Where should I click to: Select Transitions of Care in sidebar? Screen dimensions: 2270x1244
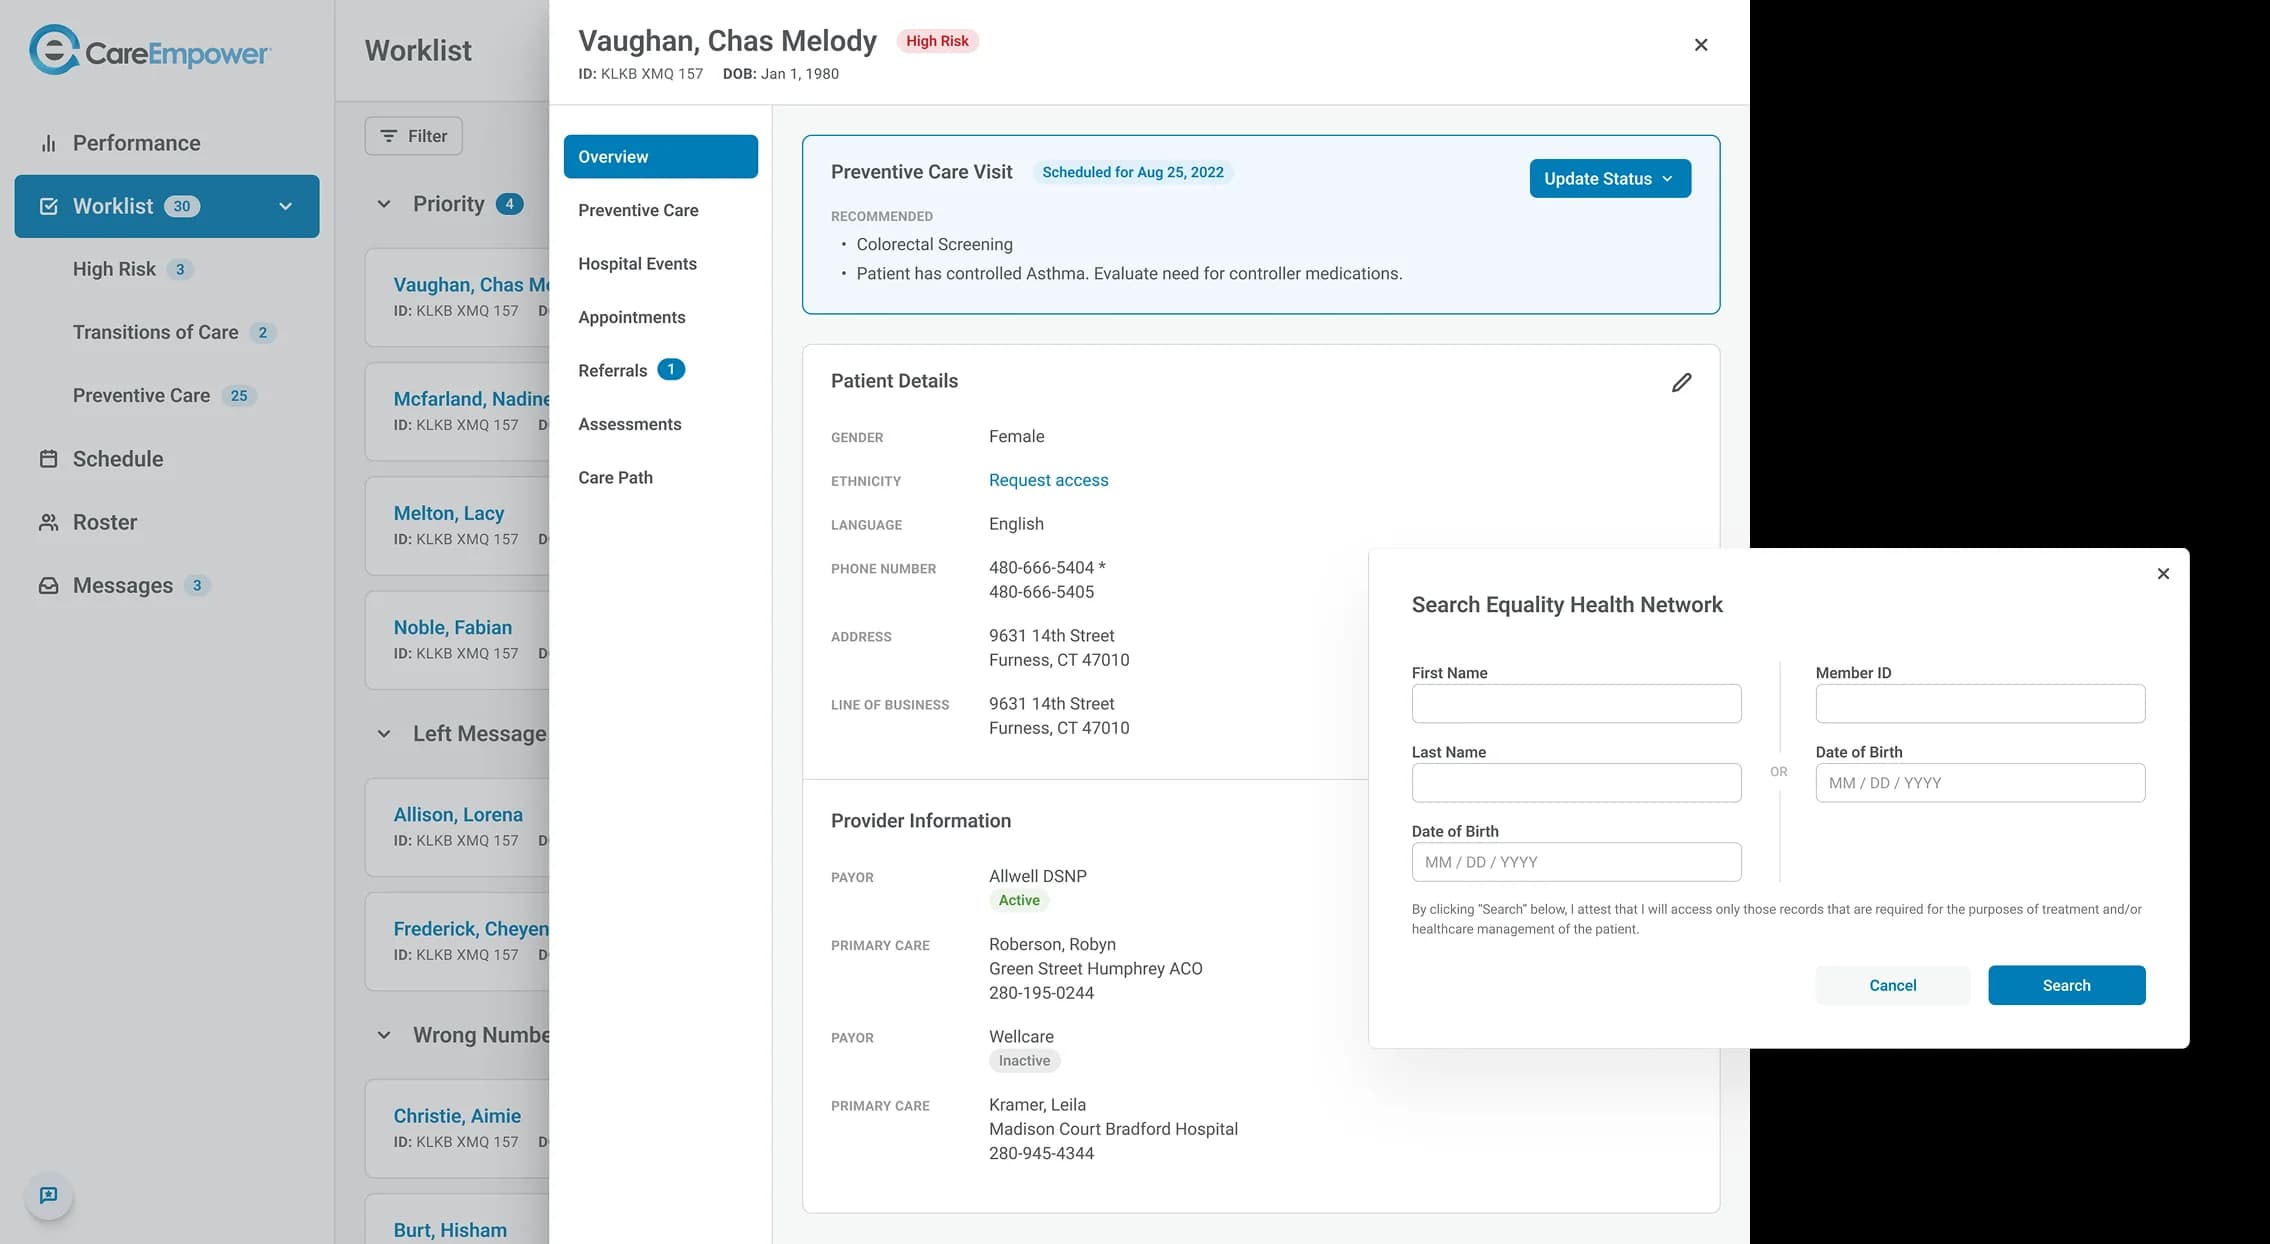(155, 332)
